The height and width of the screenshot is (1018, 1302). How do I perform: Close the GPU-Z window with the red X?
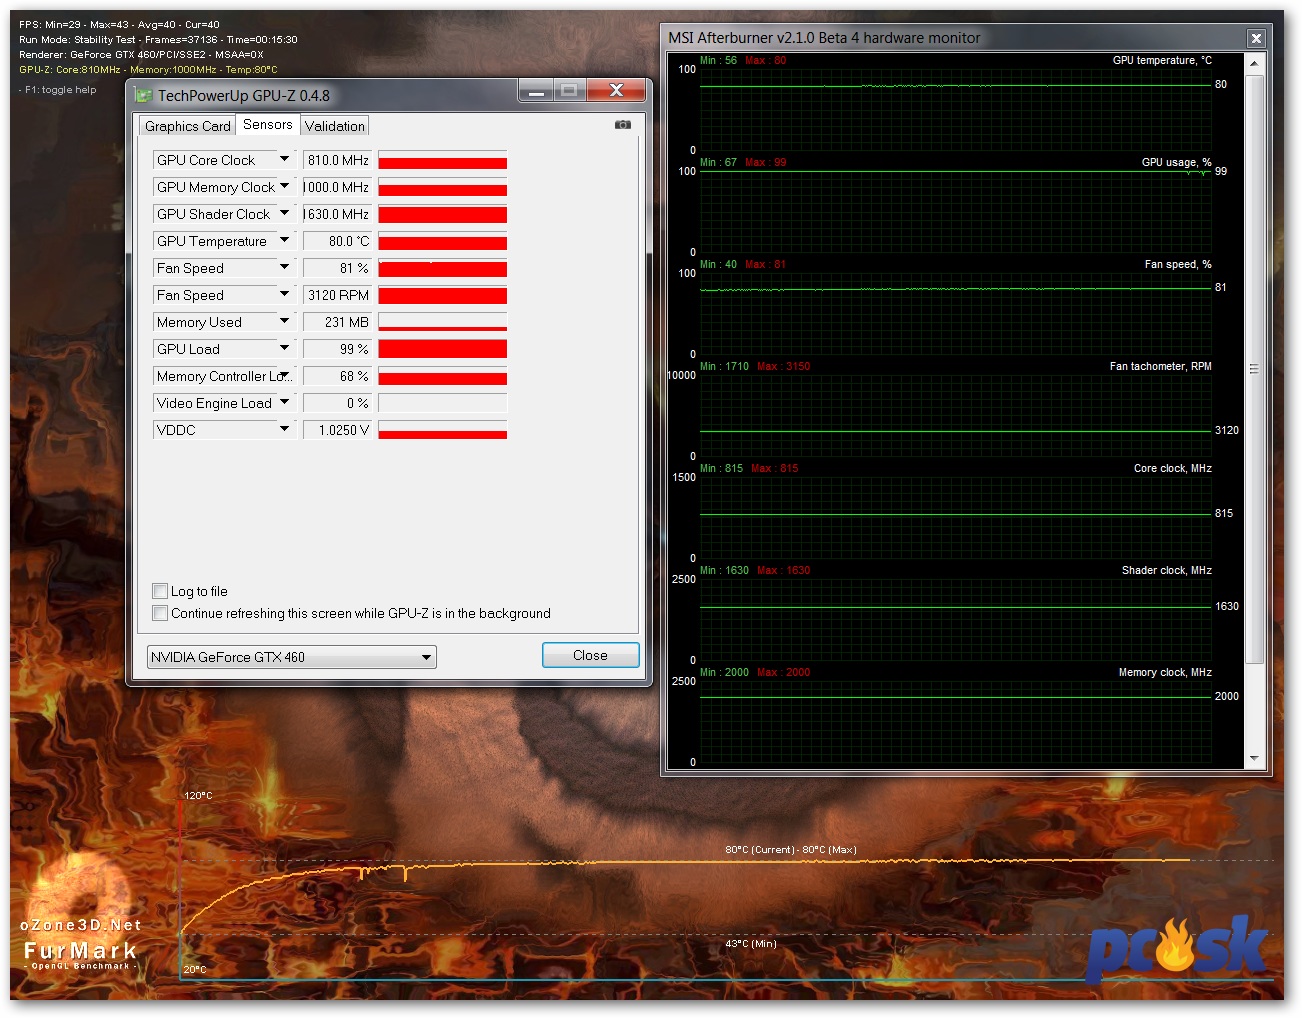pos(616,90)
